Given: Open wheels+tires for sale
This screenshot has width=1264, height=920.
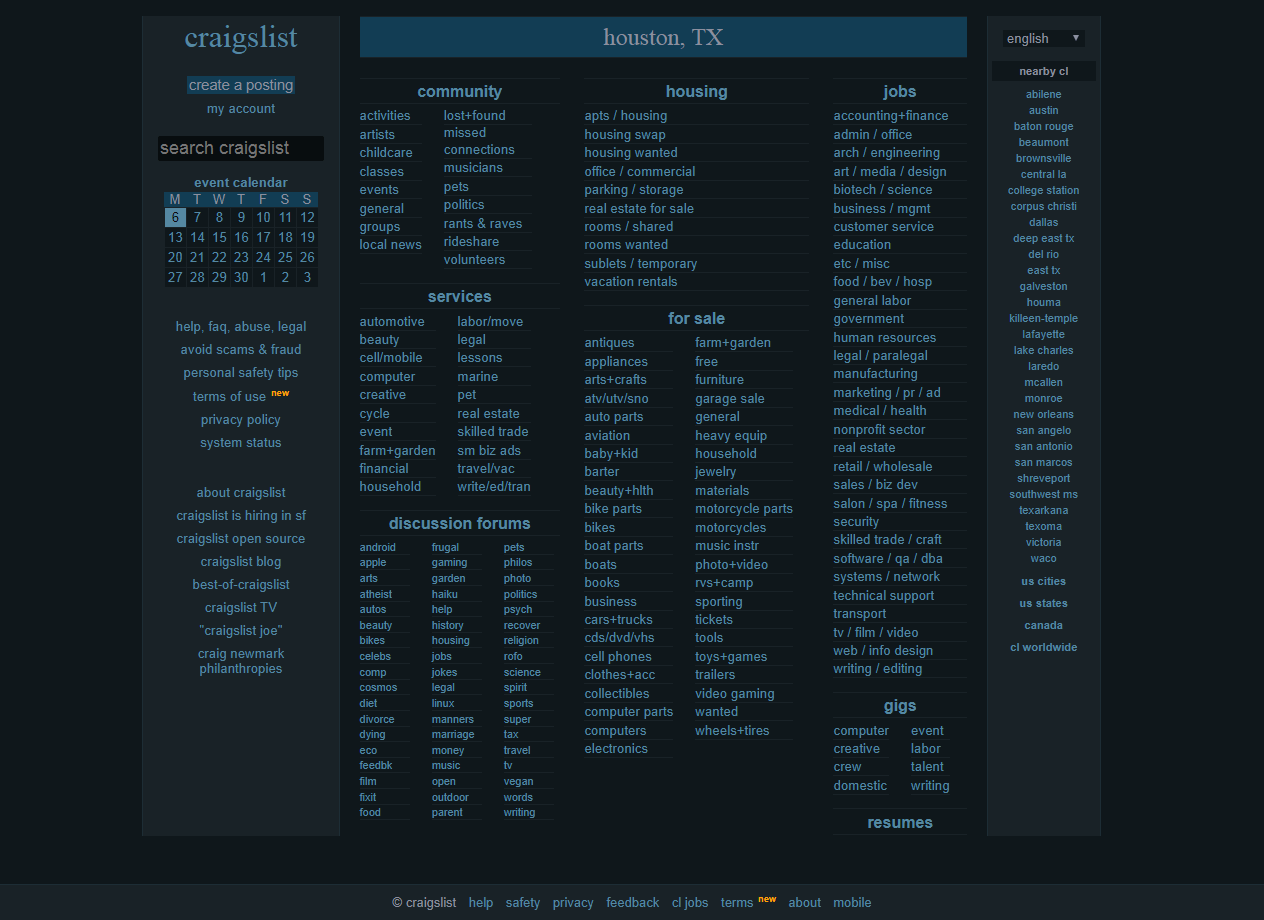Looking at the screenshot, I should coord(733,730).
